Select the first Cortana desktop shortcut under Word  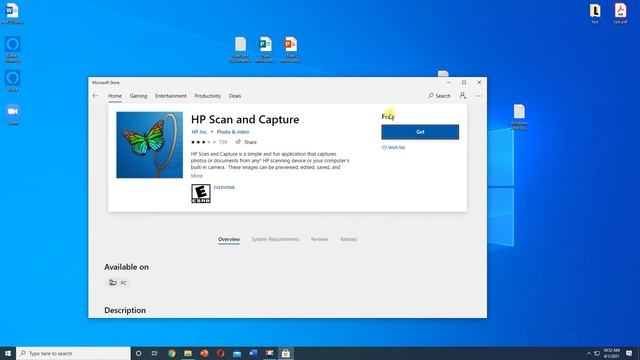13,49
